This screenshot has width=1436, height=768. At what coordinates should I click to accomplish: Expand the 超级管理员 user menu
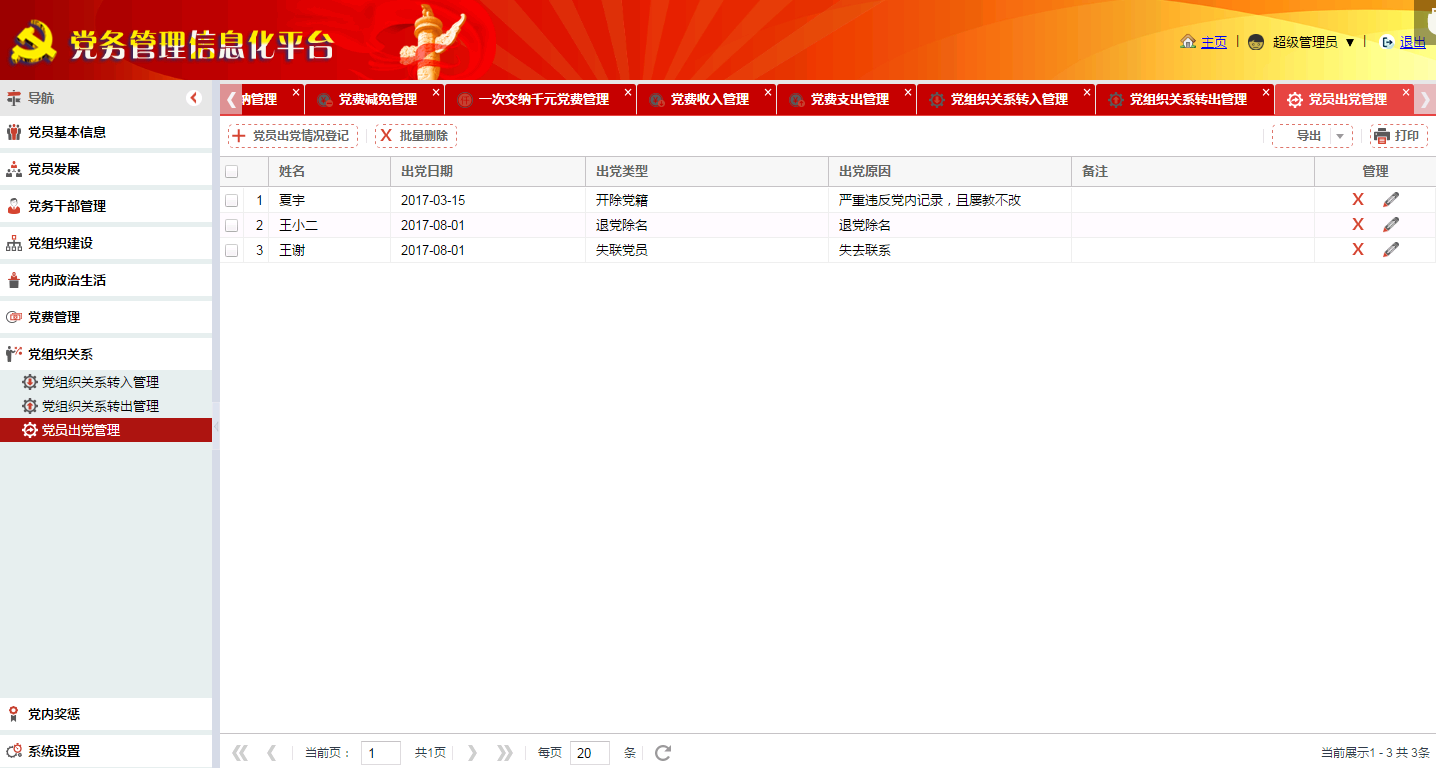point(1311,42)
